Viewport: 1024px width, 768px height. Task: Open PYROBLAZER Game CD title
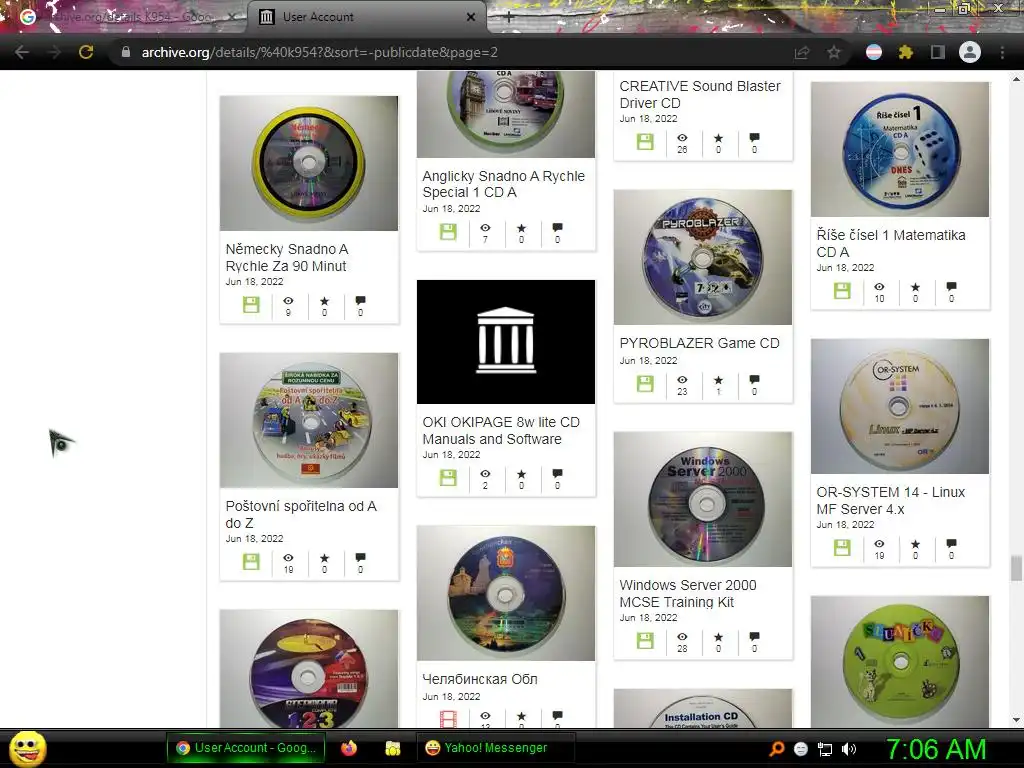pyautogui.click(x=699, y=343)
